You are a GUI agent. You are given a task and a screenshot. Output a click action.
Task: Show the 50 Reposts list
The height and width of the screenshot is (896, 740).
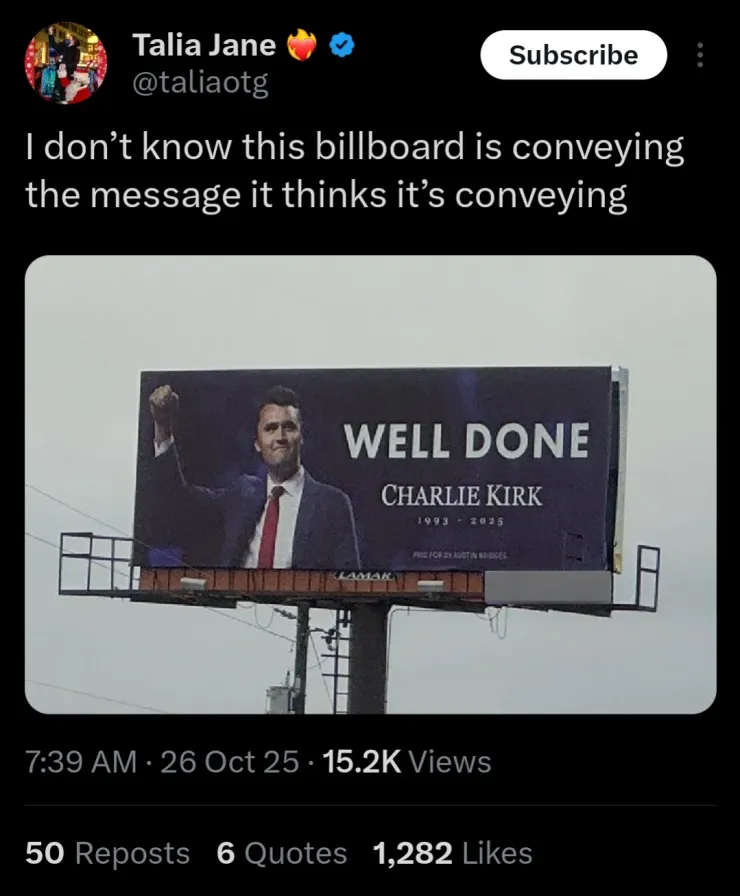pos(107,853)
